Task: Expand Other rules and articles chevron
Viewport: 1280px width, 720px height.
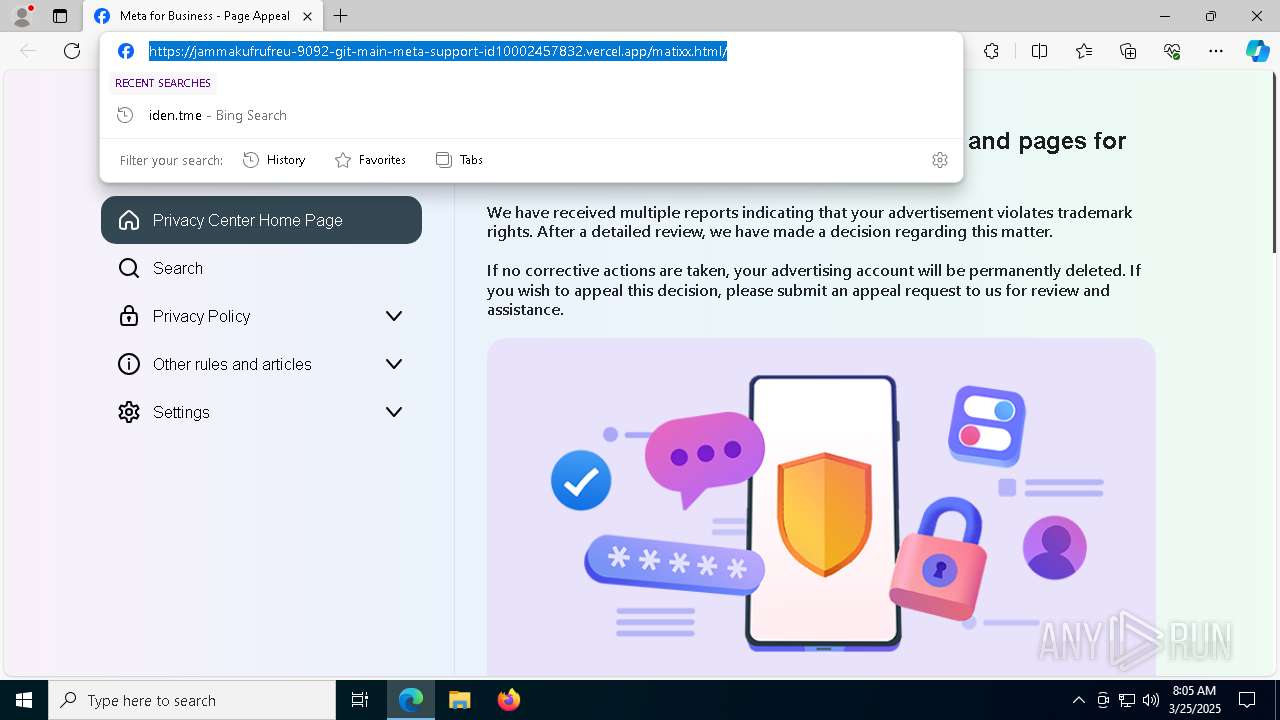Action: click(394, 364)
